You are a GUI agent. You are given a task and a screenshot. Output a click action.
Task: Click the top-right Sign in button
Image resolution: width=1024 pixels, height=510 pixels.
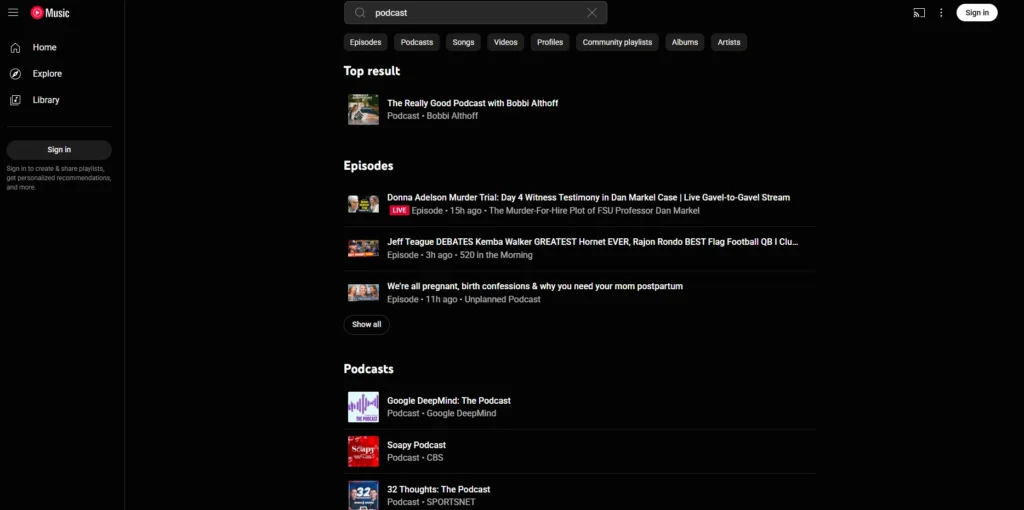point(977,12)
